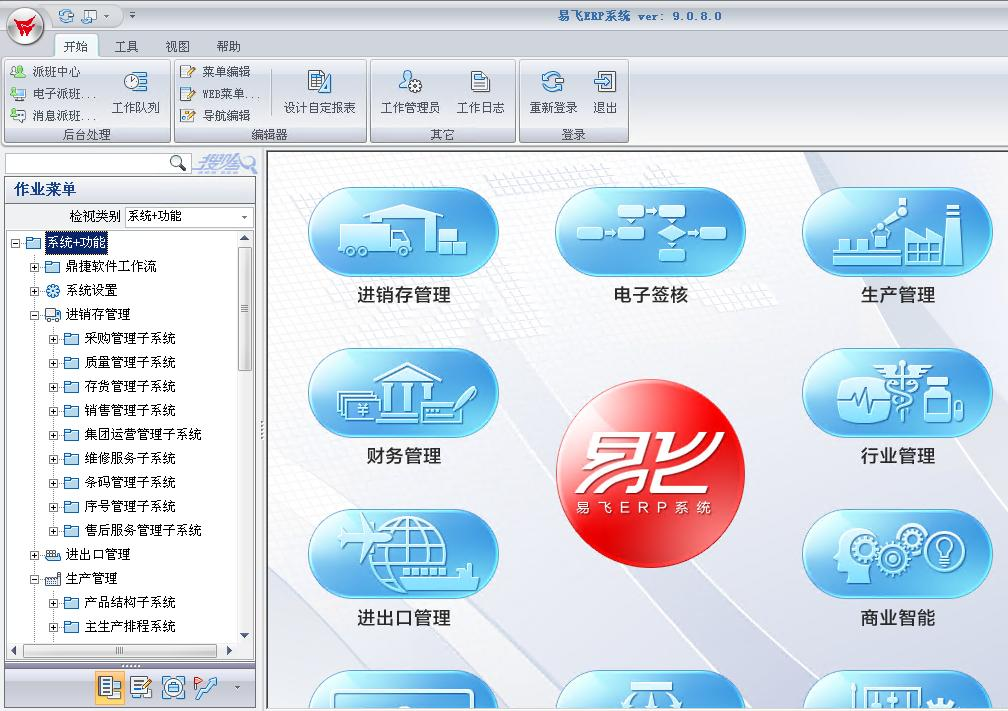Click the search magnifier icon
This screenshot has height=711, width=1008.
point(178,163)
